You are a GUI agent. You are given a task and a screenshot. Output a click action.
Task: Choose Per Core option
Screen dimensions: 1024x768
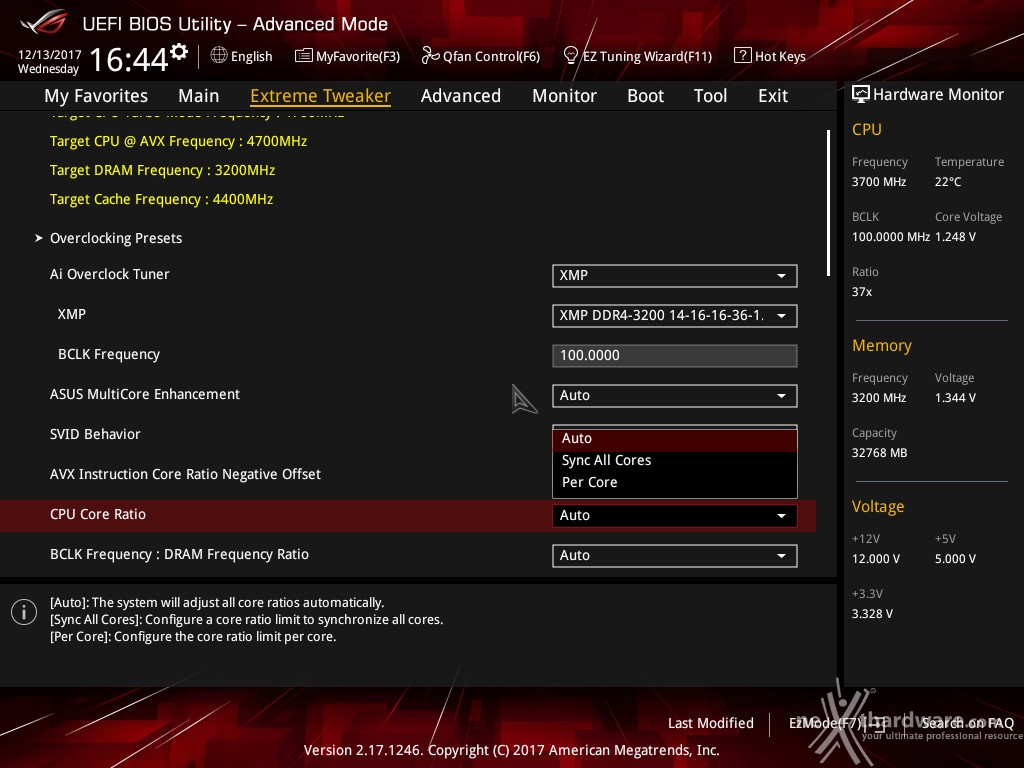(675, 483)
